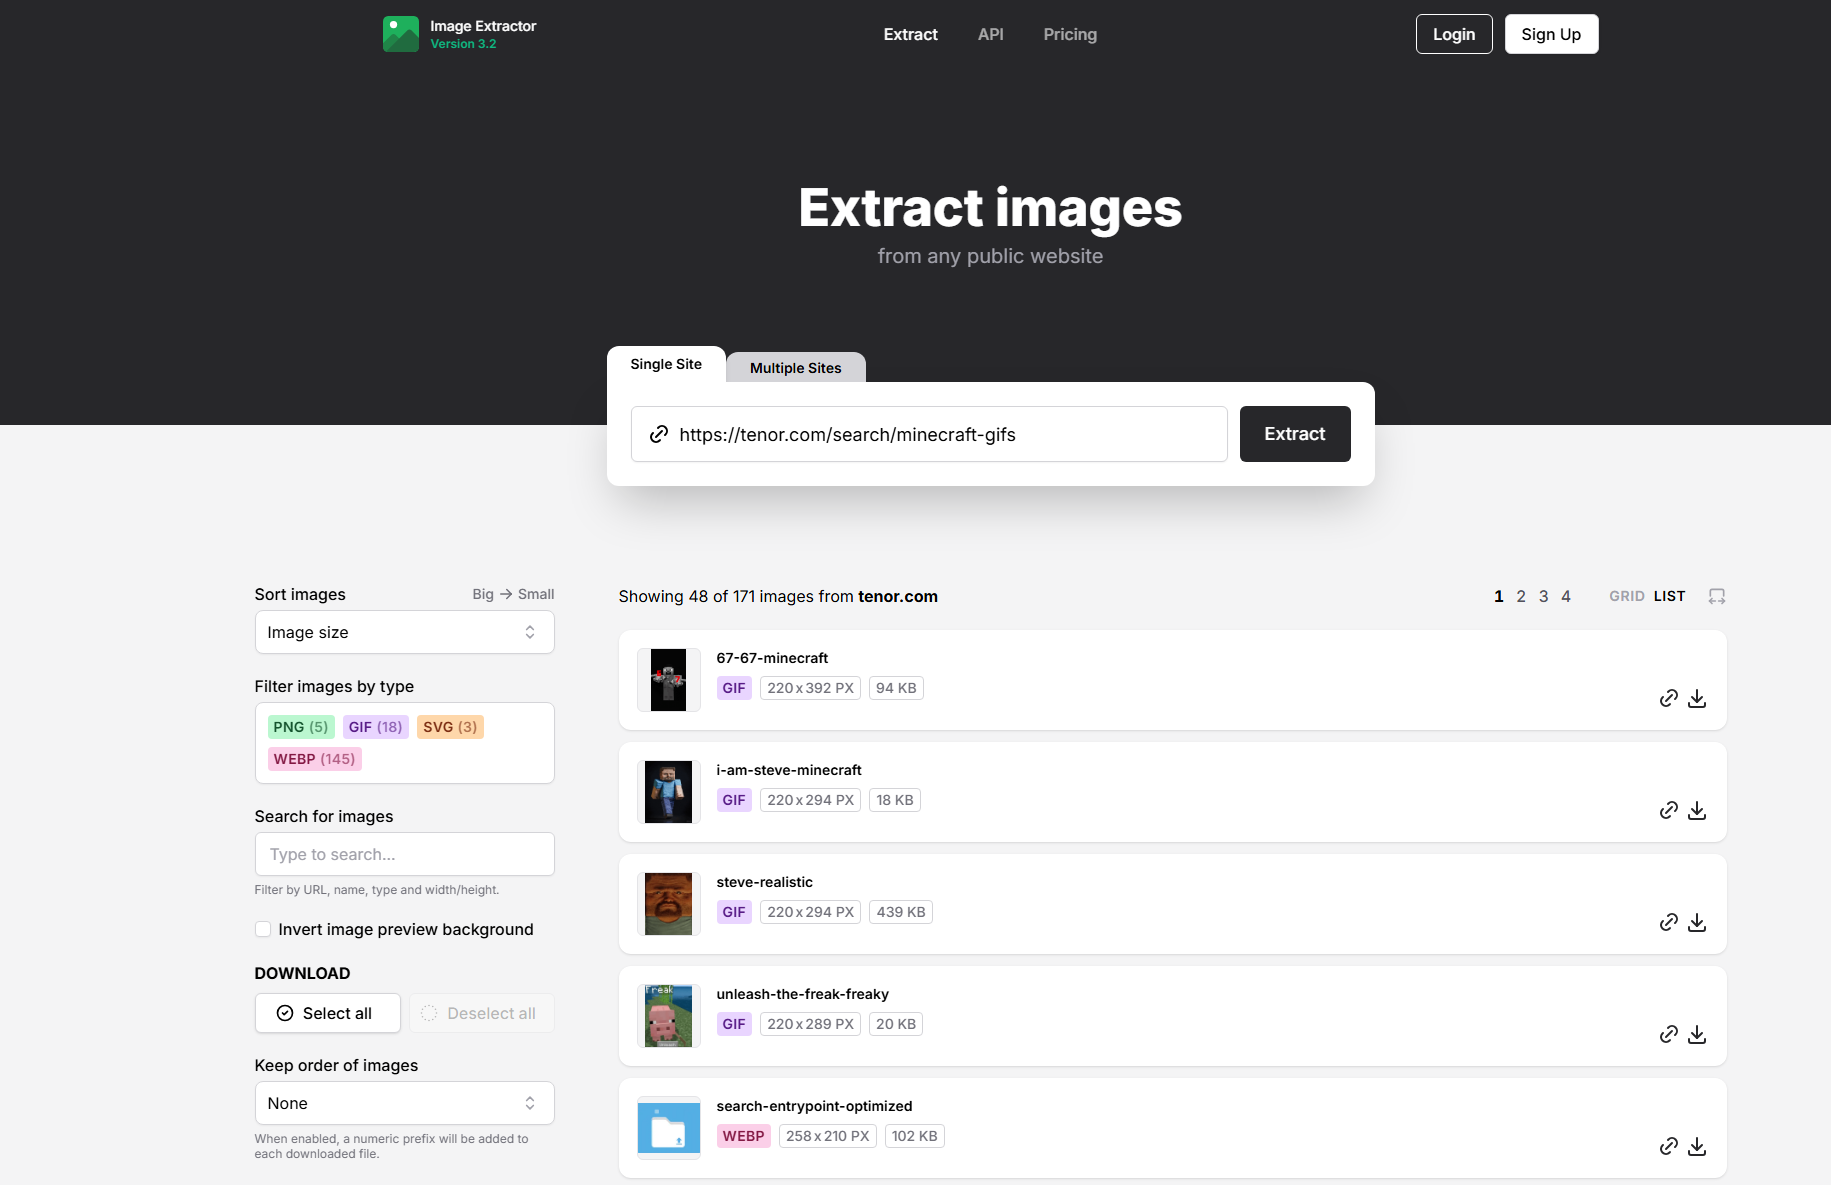Copy link for i-am-steve-minecraft image
The image size is (1831, 1185).
pyautogui.click(x=1668, y=810)
